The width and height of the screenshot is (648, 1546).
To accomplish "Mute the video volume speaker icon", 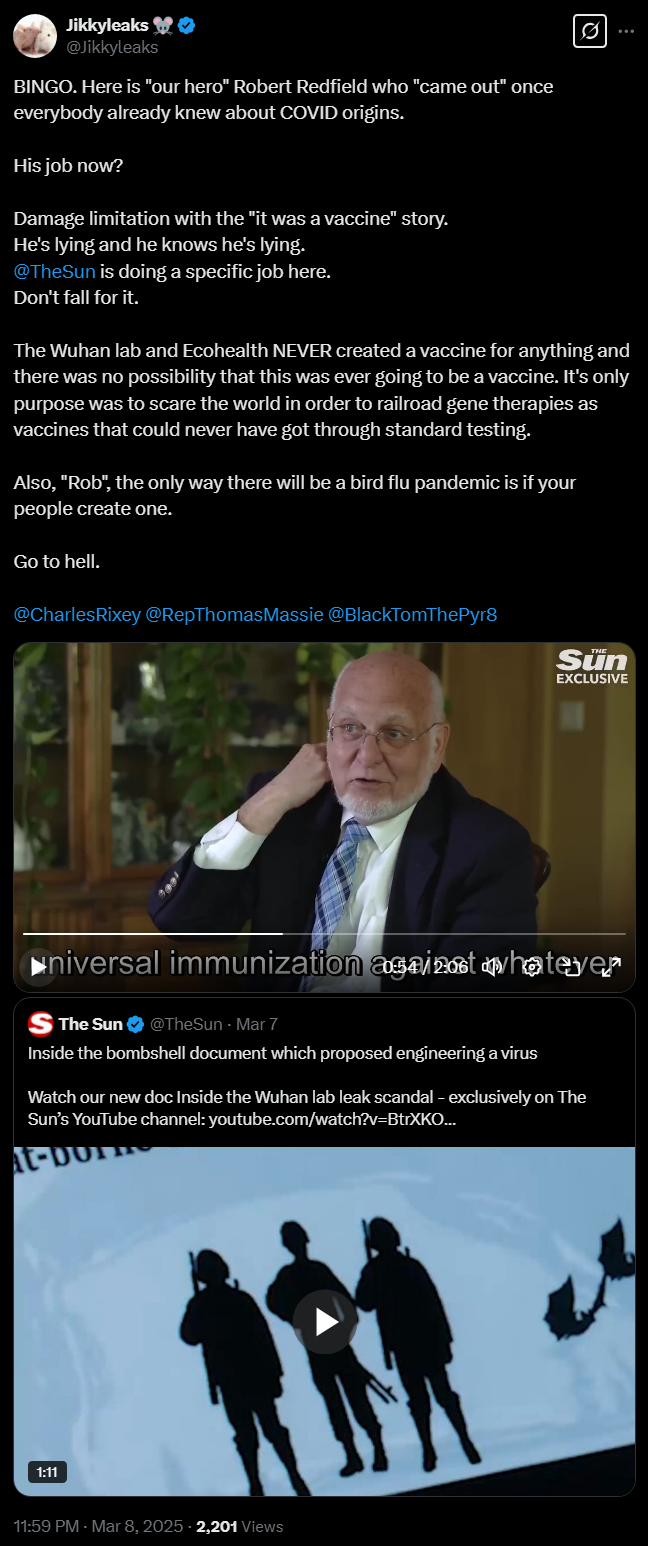I will [491, 966].
